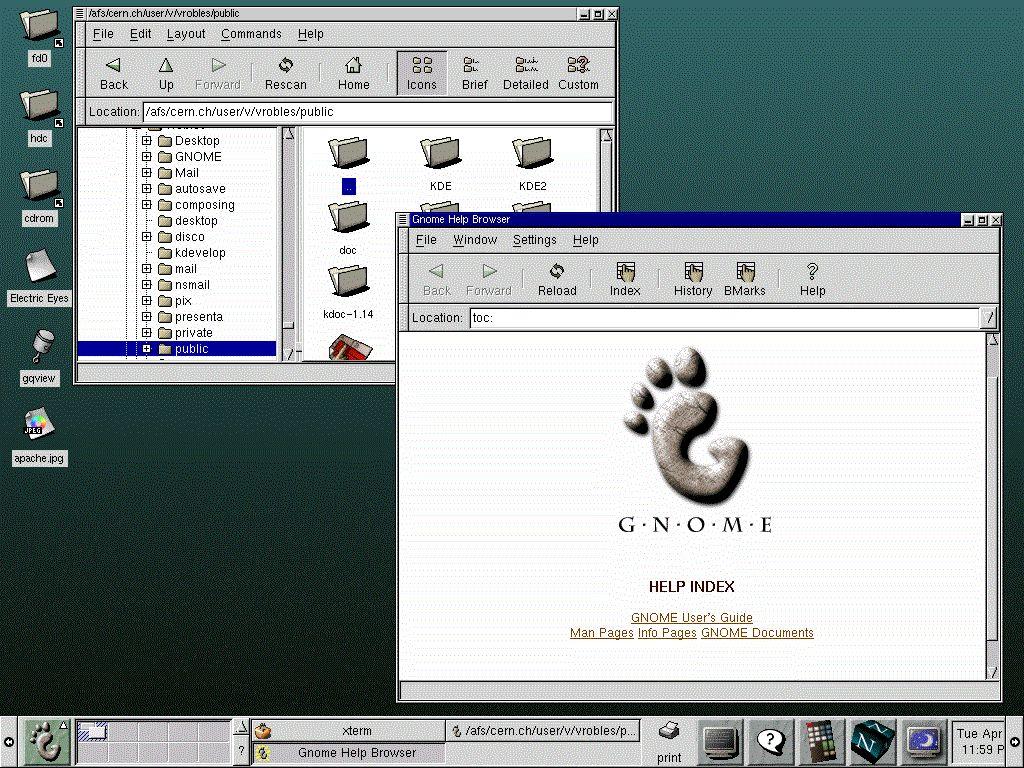Image resolution: width=1024 pixels, height=768 pixels.
Task: Select the apache.jpg desktop file
Action: pyautogui.click(x=39, y=436)
